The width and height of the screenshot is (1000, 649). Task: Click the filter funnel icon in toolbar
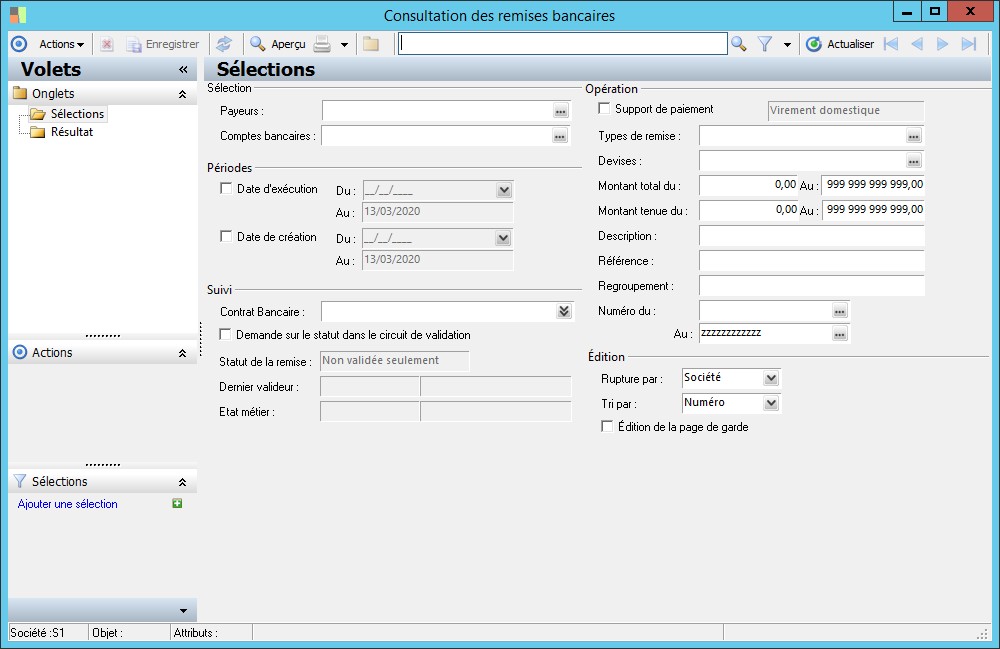[765, 44]
